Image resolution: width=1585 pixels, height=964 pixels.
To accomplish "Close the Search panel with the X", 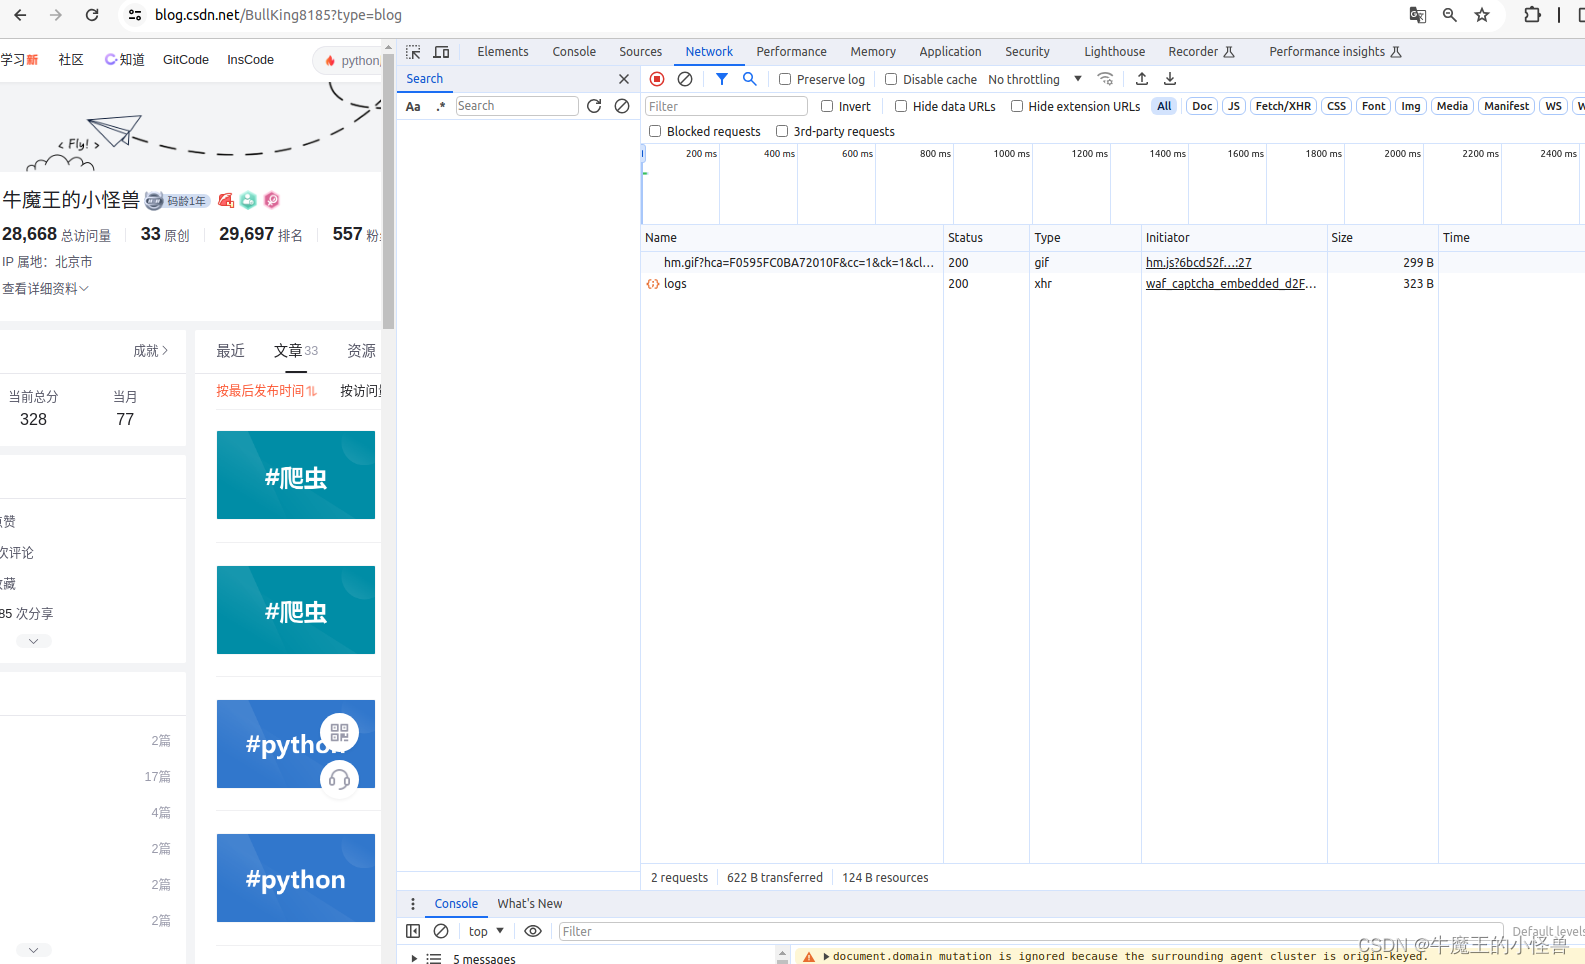I will [624, 79].
